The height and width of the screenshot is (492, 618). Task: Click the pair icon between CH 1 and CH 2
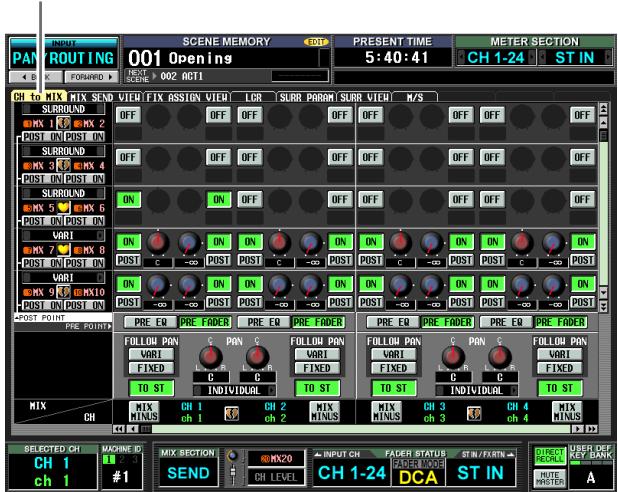pyautogui.click(x=231, y=412)
